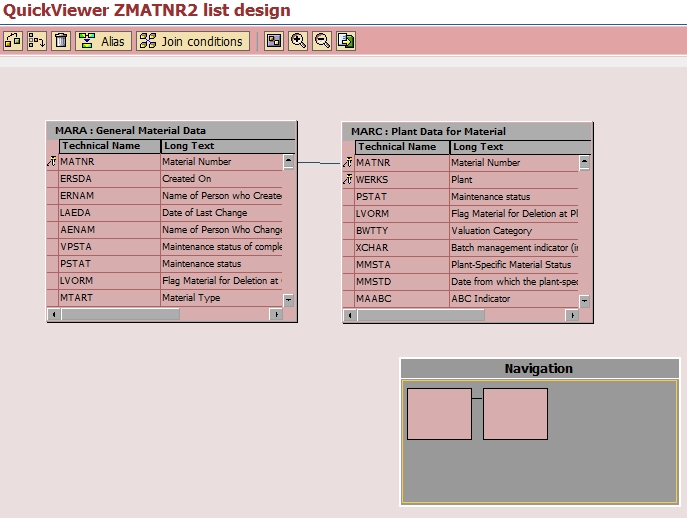Select the MARA : General Material Data title bar
Viewport: 687px width, 518px height.
pos(172,131)
